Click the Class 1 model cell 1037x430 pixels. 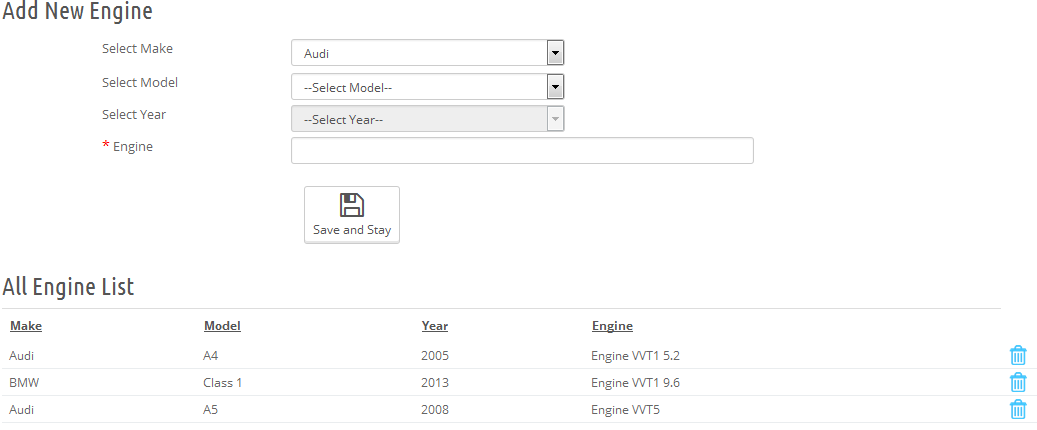tap(222, 382)
